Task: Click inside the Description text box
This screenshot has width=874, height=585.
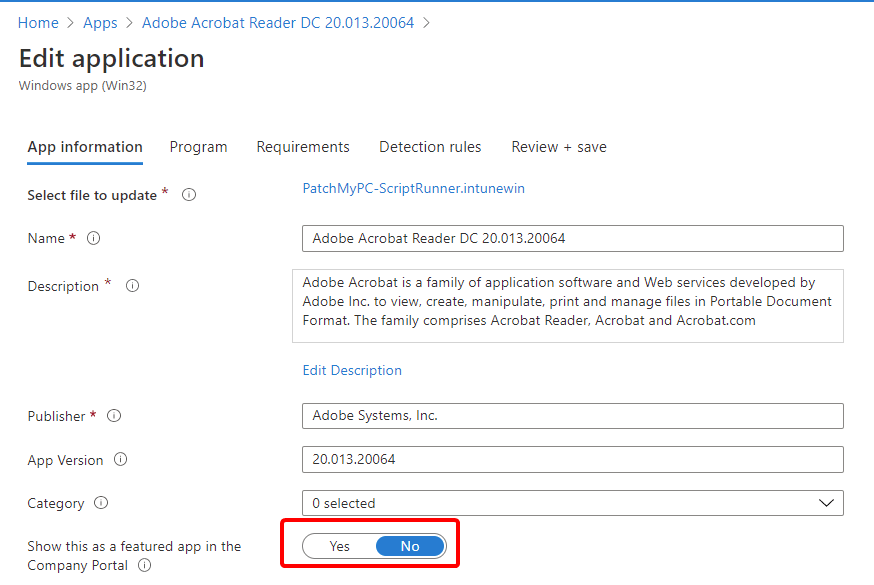Action: [567, 306]
